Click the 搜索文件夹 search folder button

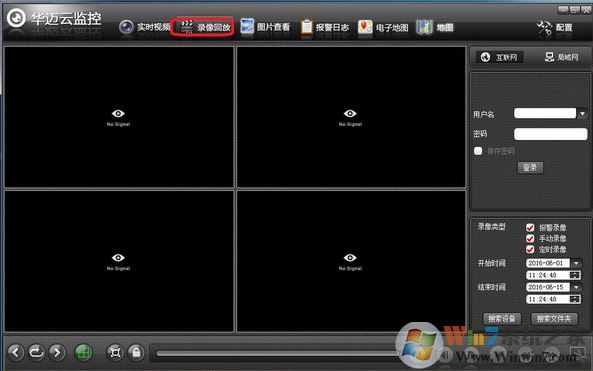(x=554, y=319)
